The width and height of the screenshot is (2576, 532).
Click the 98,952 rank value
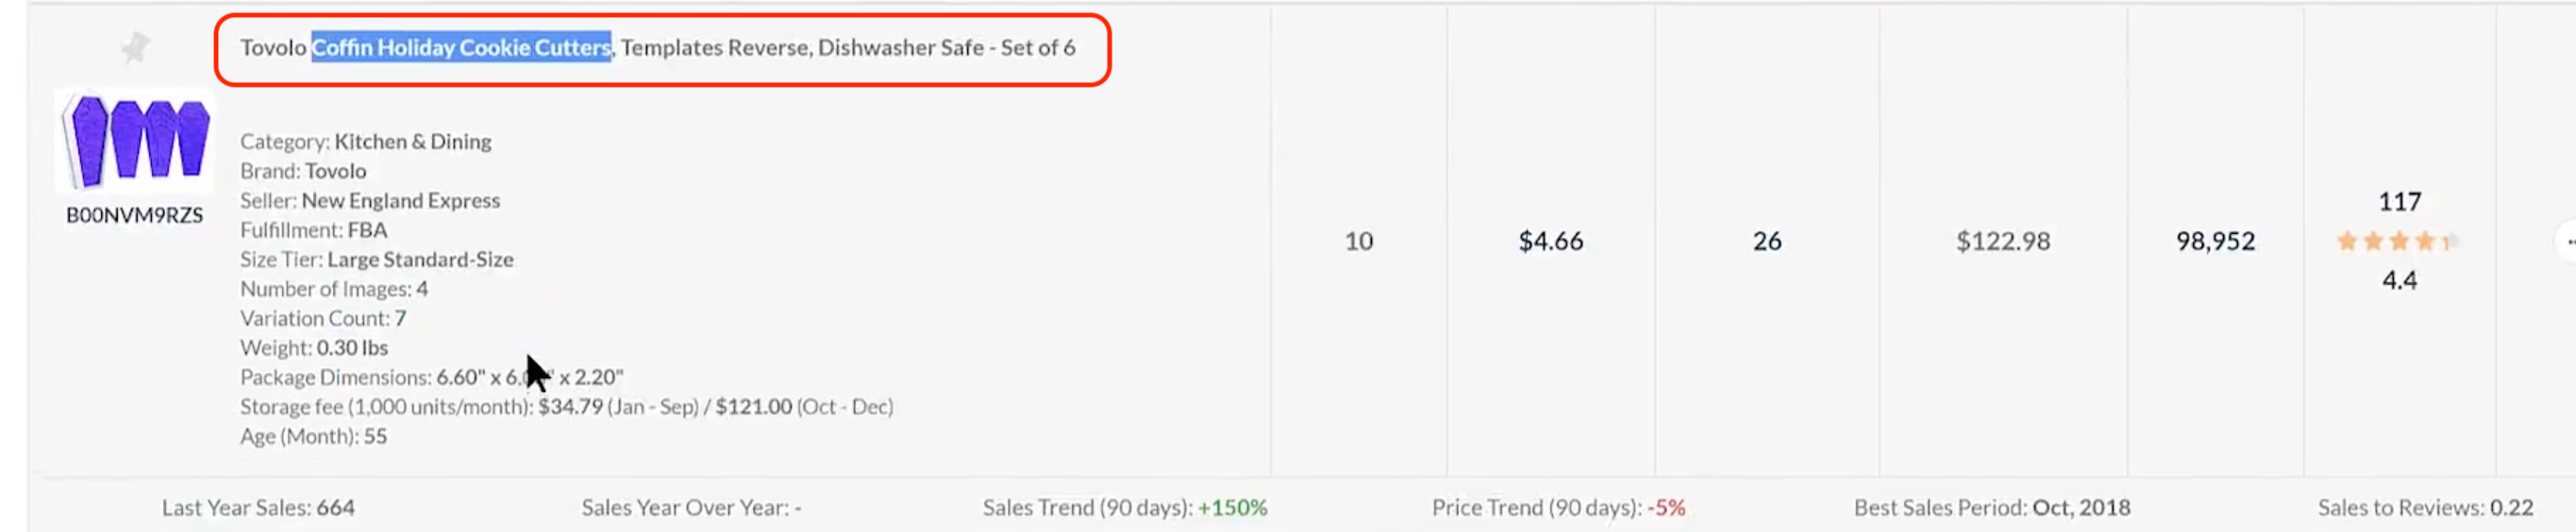[2215, 241]
